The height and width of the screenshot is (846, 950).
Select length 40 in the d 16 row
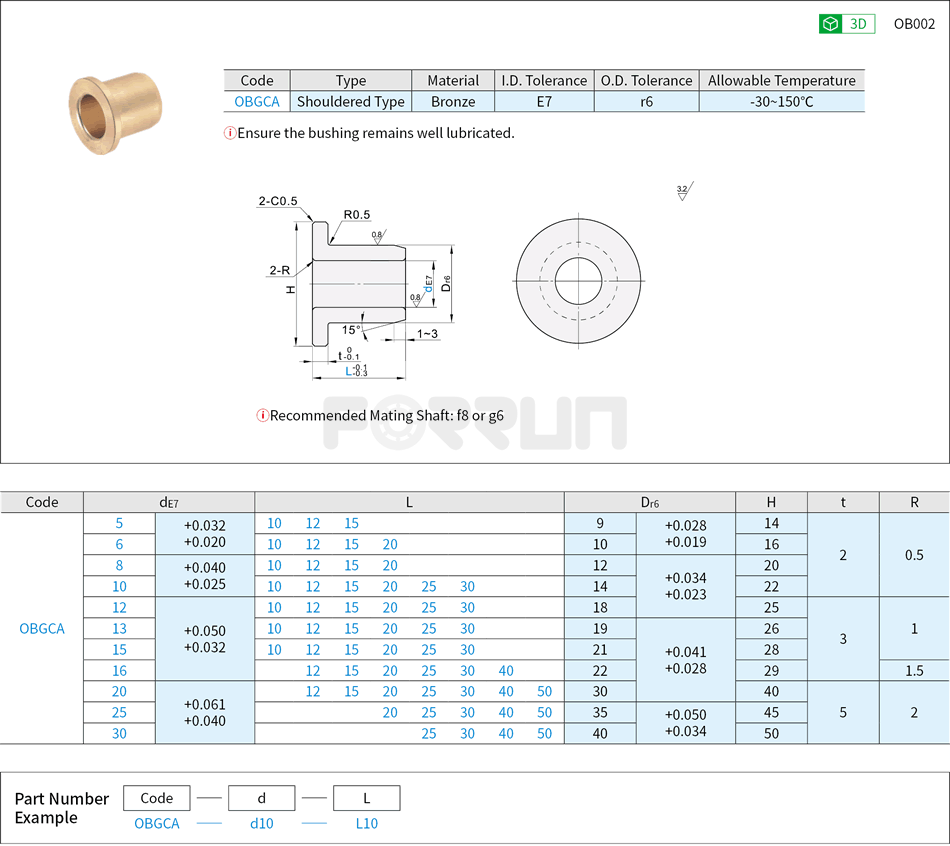506,671
